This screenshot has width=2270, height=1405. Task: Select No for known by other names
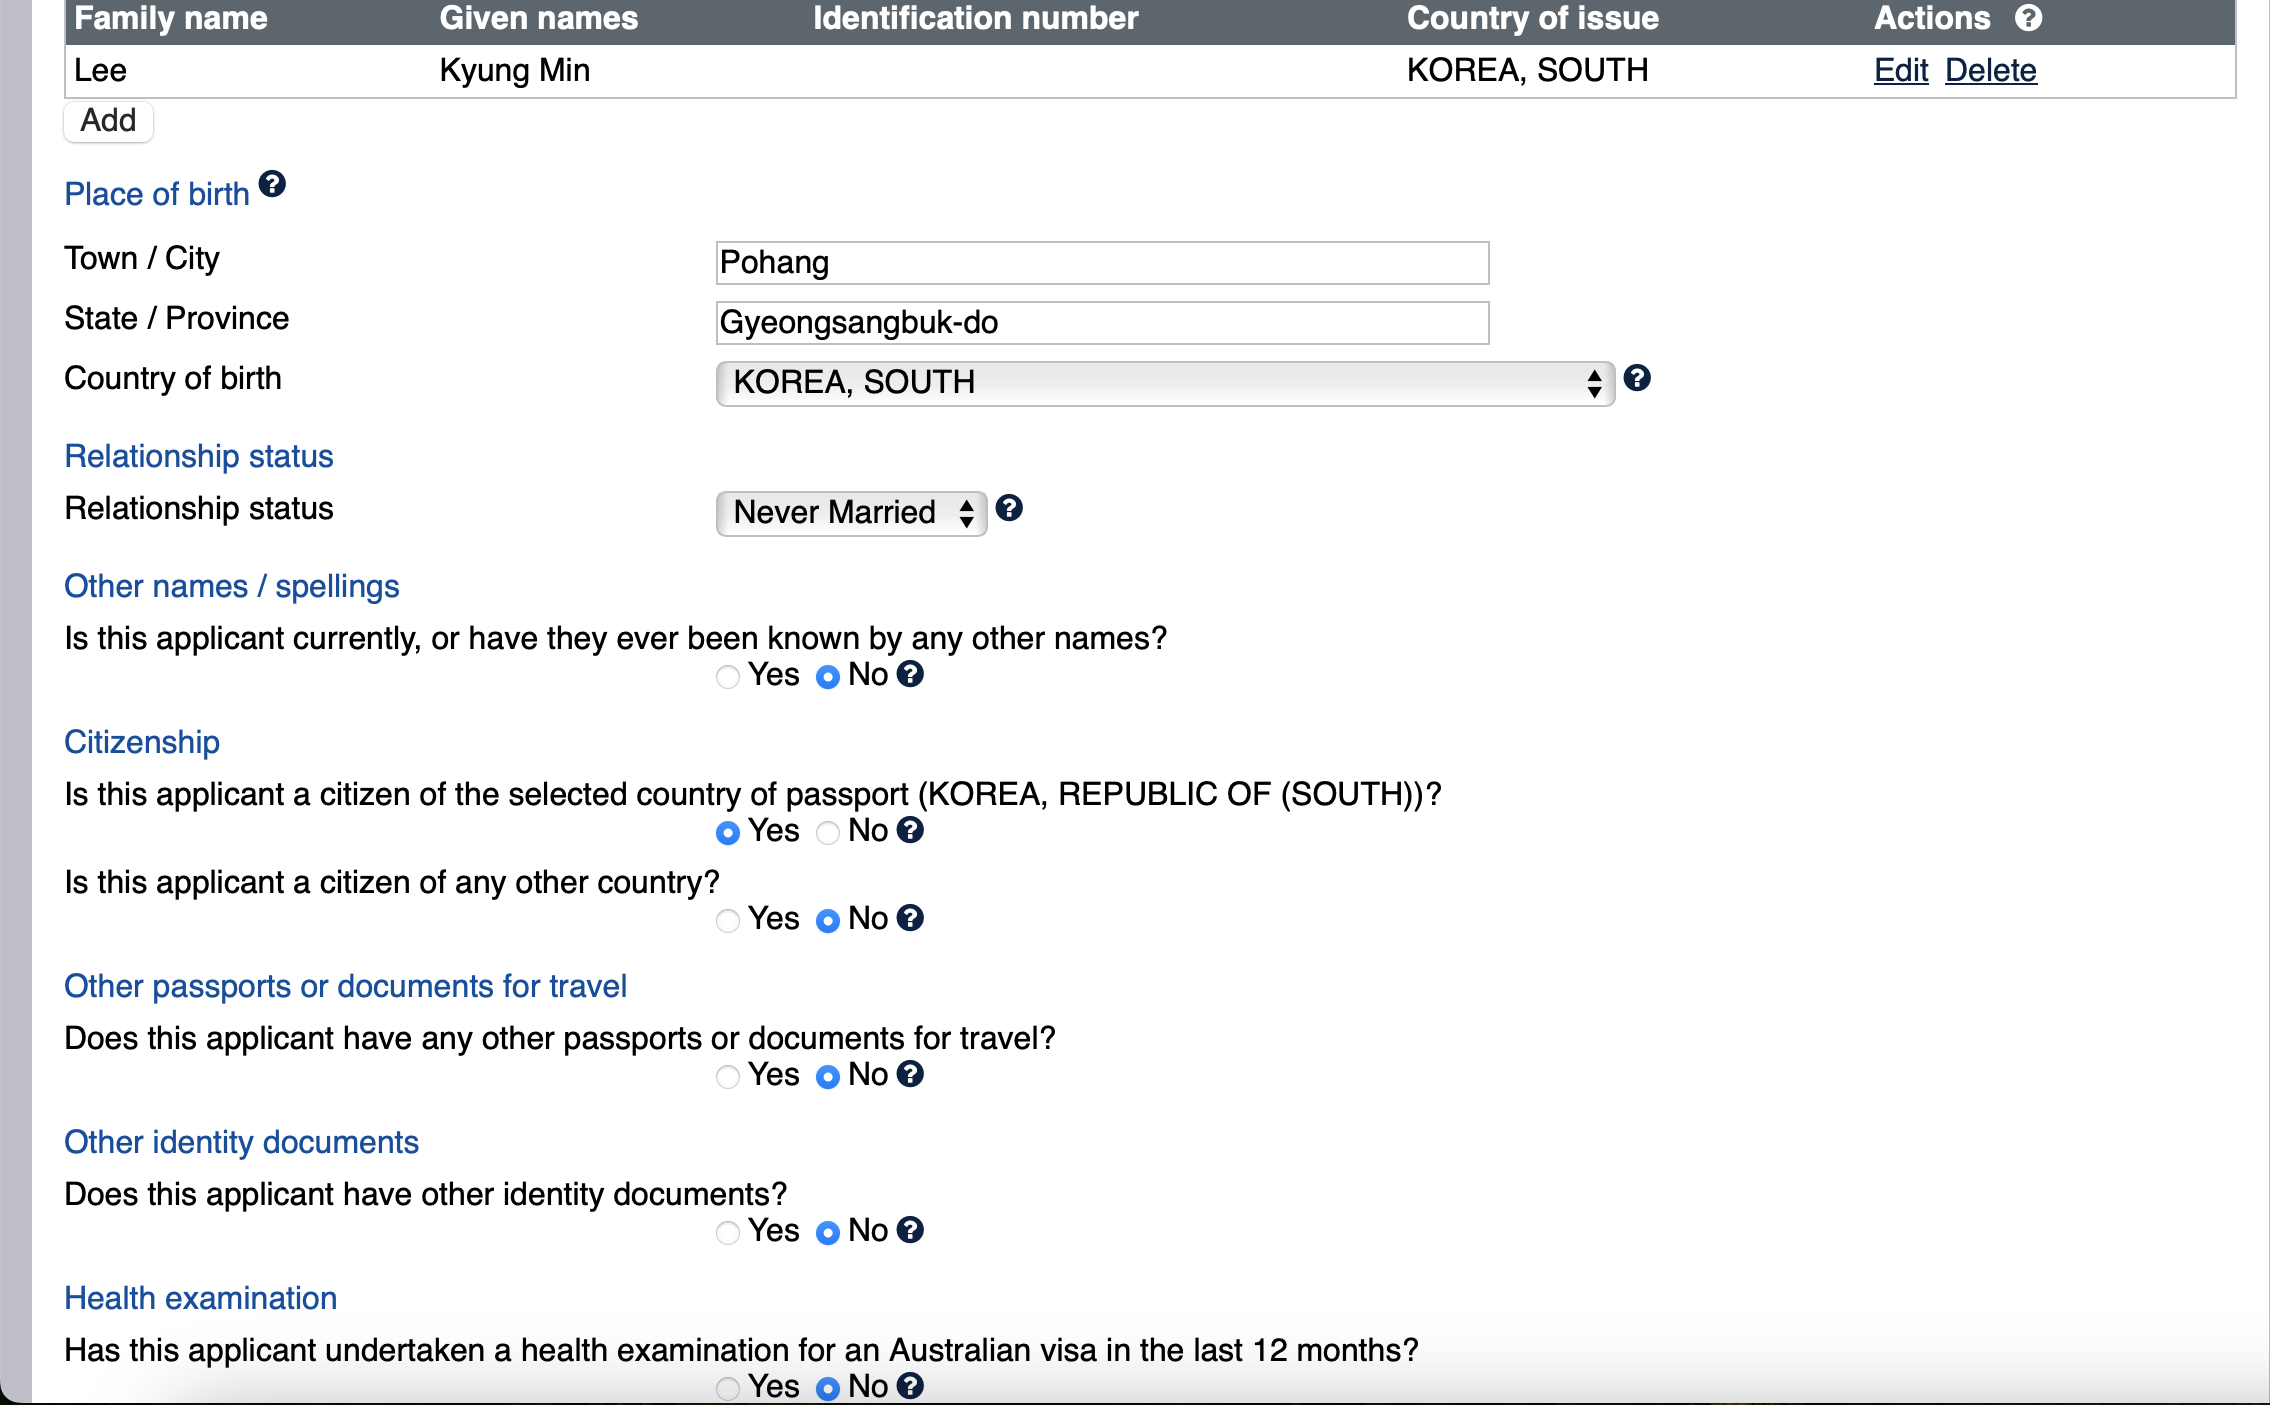tap(828, 677)
